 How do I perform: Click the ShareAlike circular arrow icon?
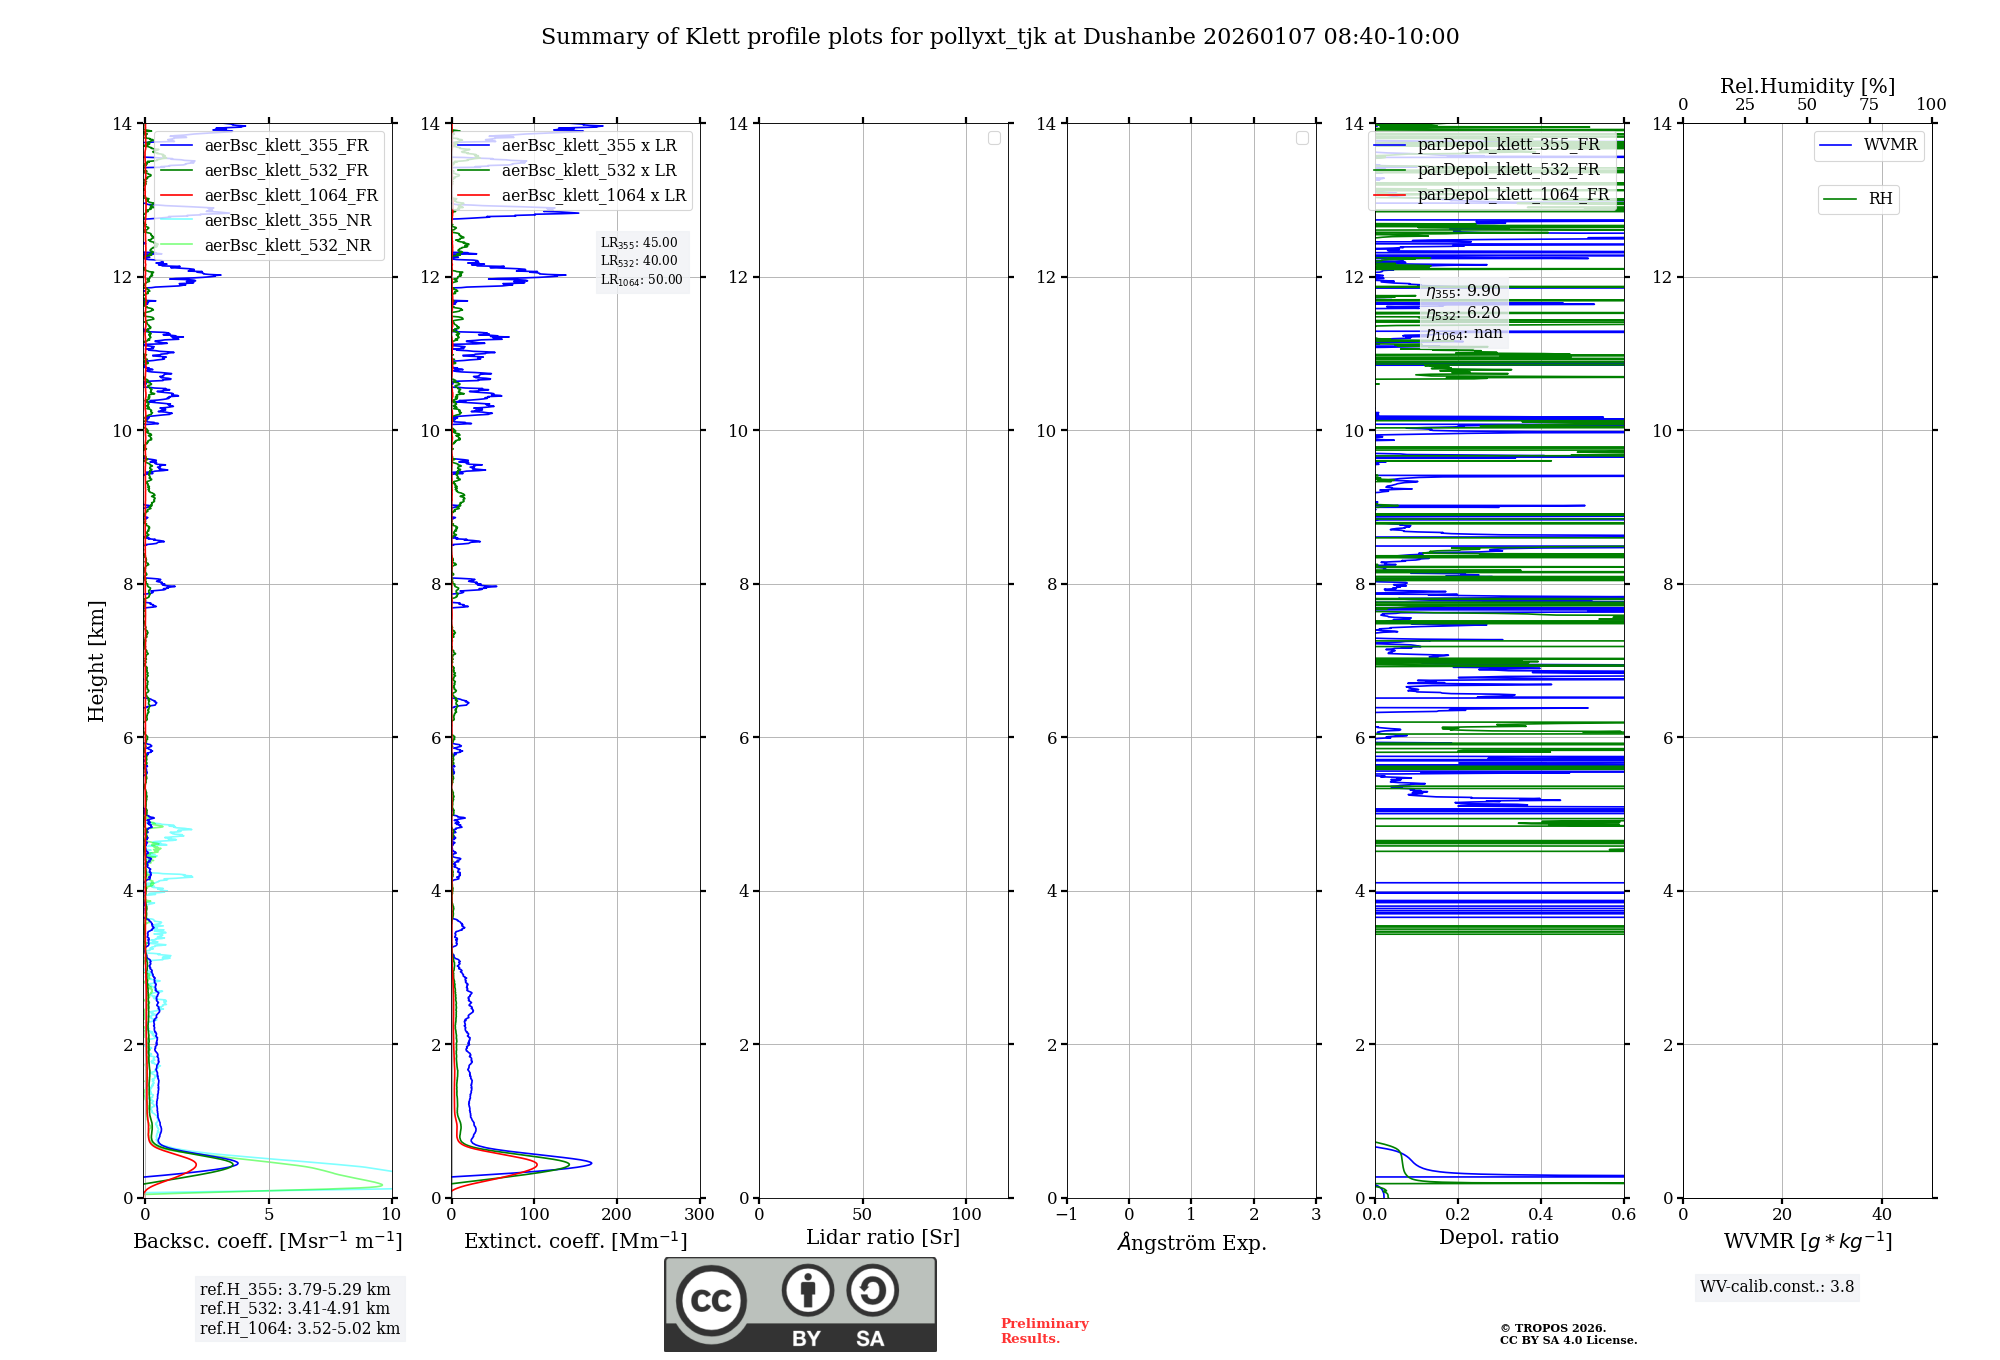click(872, 1290)
